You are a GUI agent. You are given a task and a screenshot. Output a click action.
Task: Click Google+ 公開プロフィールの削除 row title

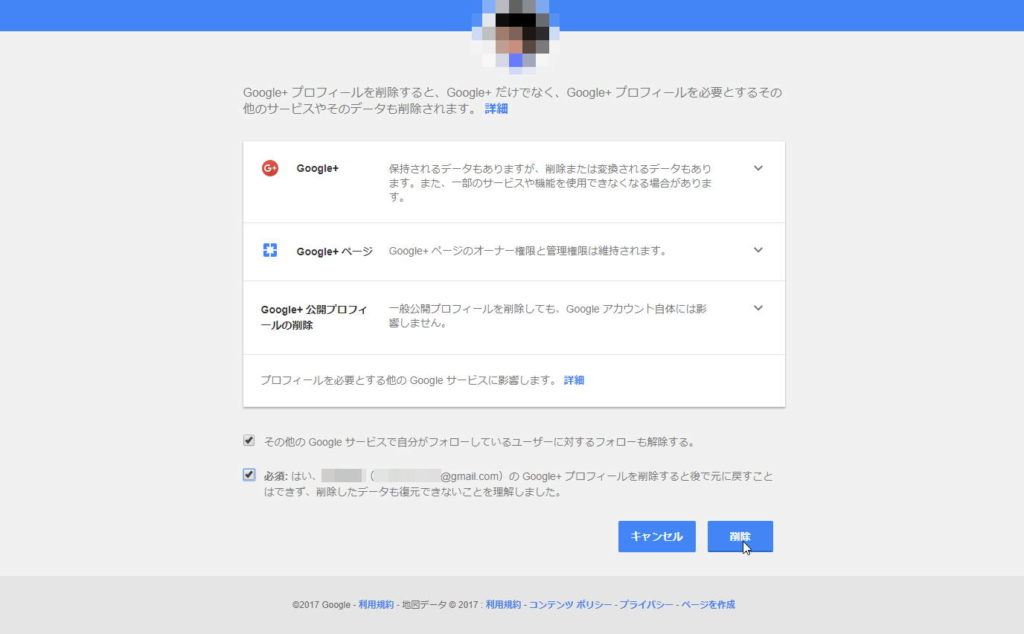(x=313, y=317)
